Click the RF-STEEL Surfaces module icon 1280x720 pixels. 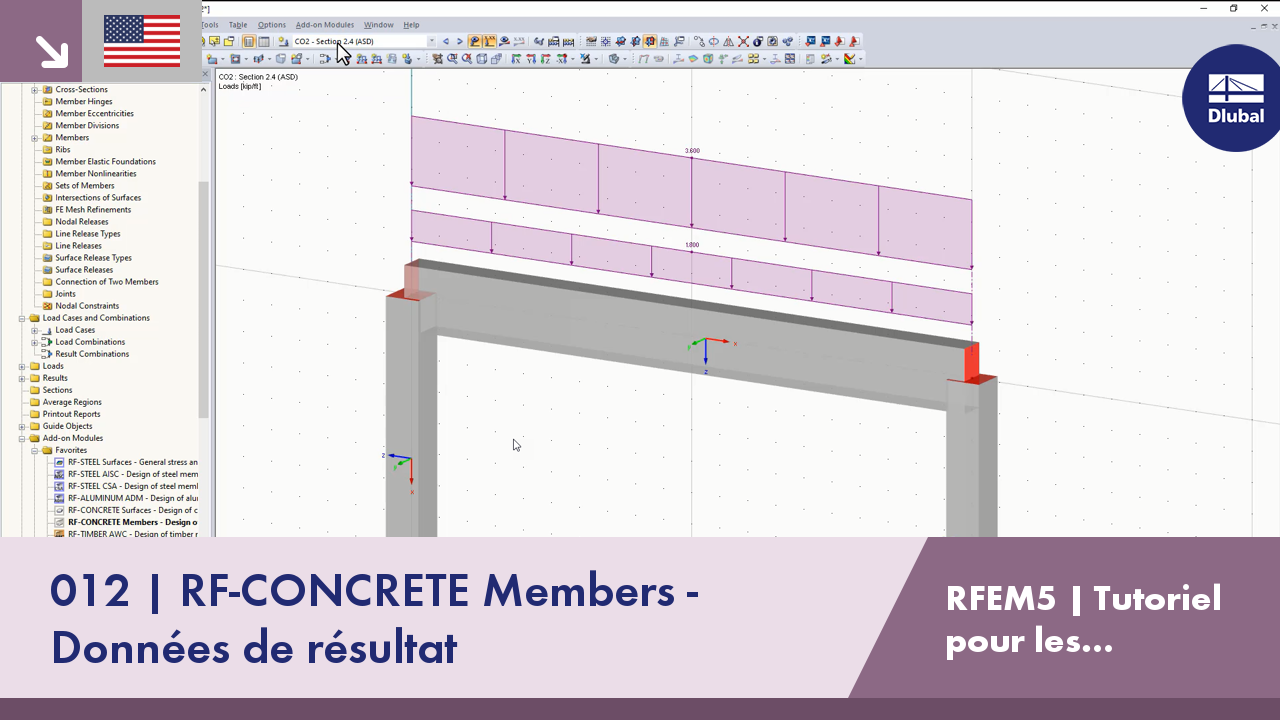60,462
